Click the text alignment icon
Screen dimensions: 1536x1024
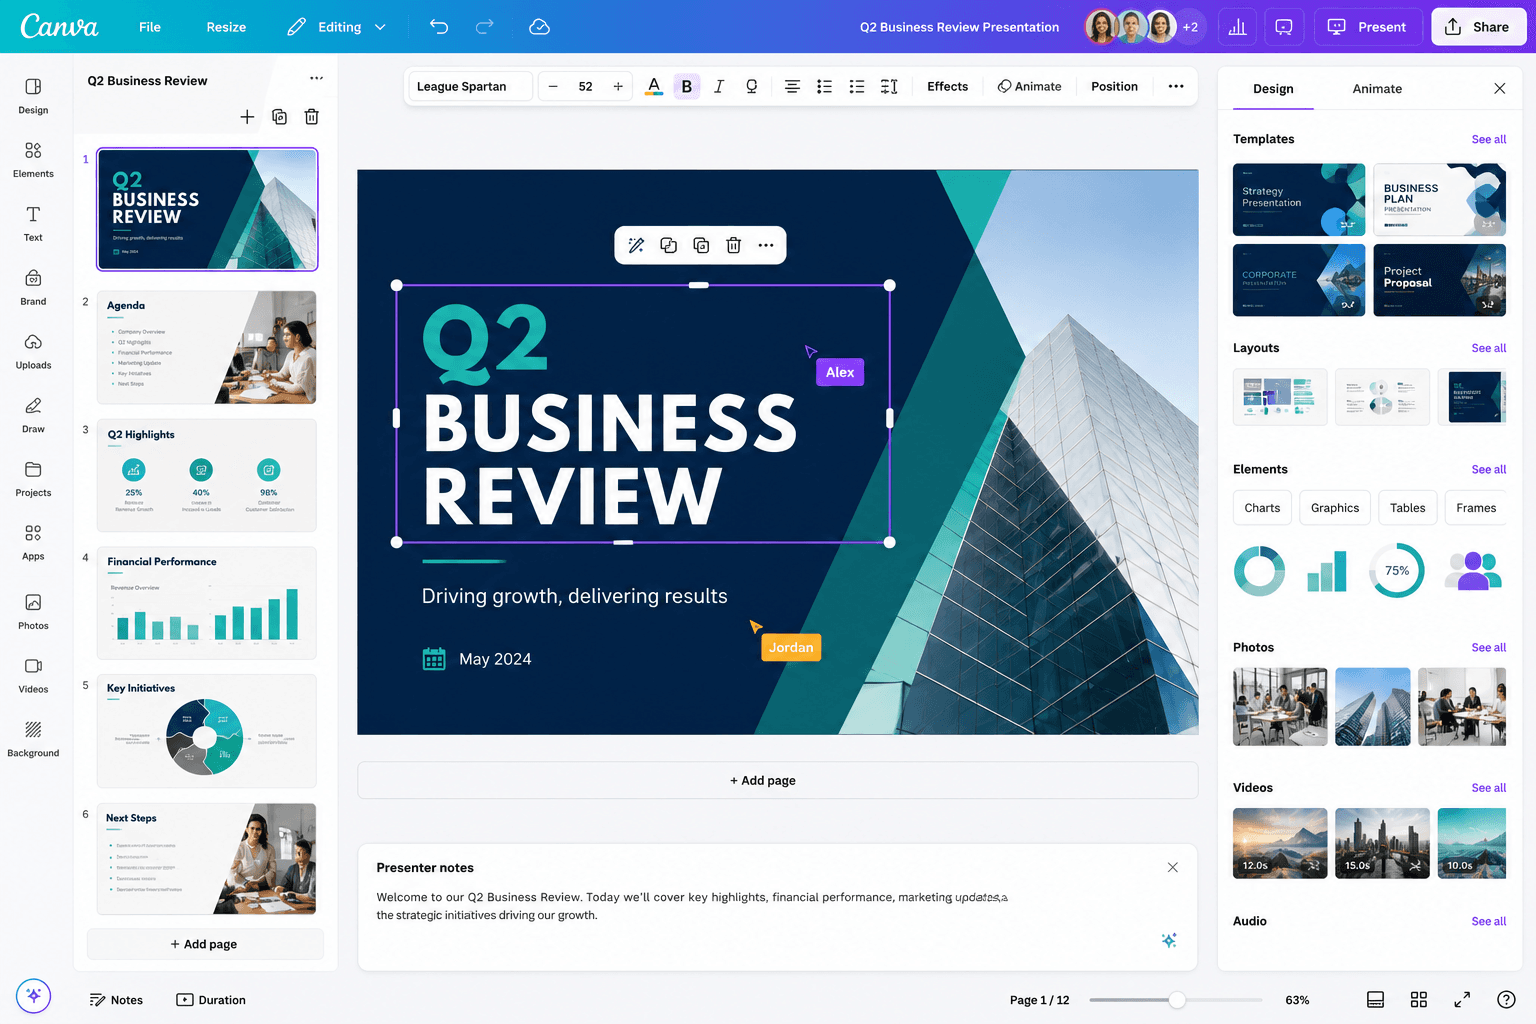click(x=792, y=87)
